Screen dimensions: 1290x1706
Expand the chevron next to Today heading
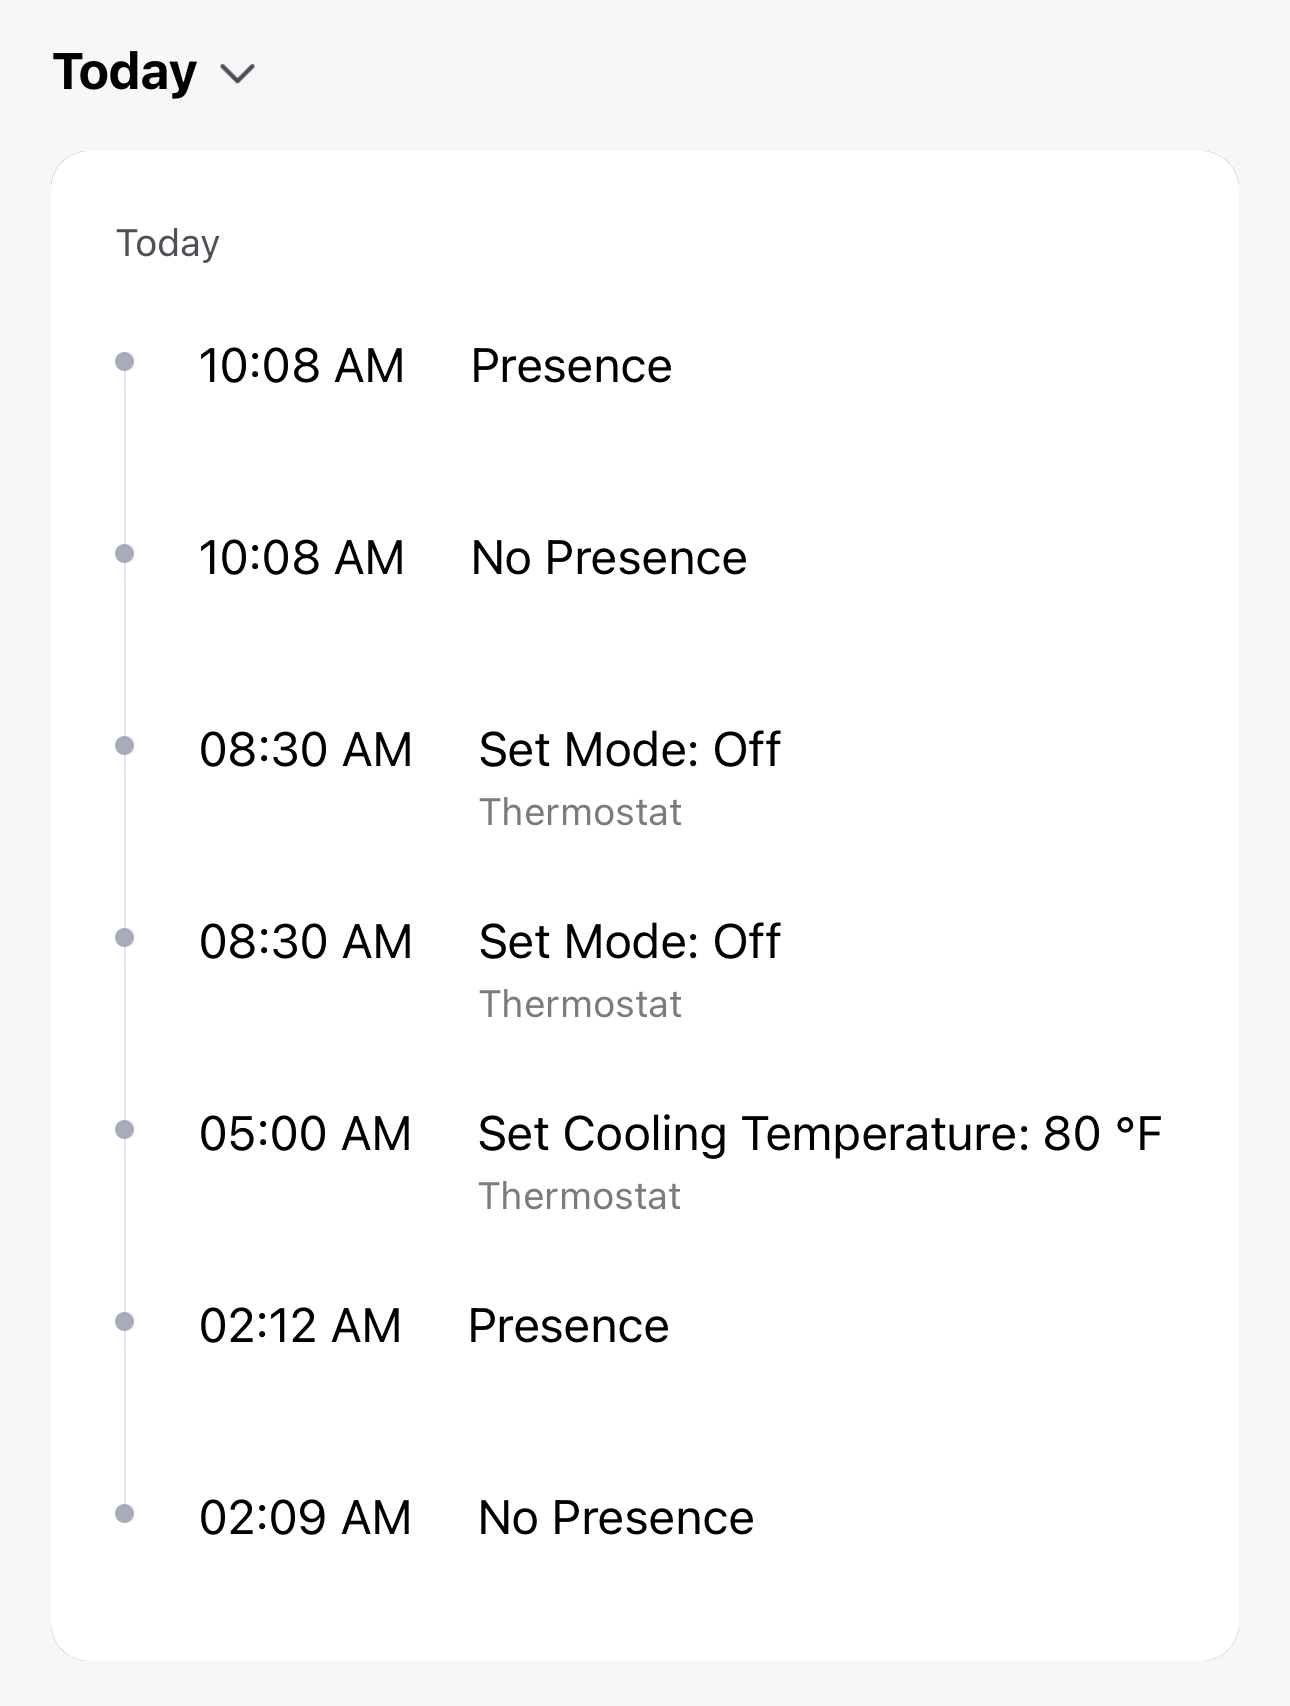pyautogui.click(x=238, y=74)
